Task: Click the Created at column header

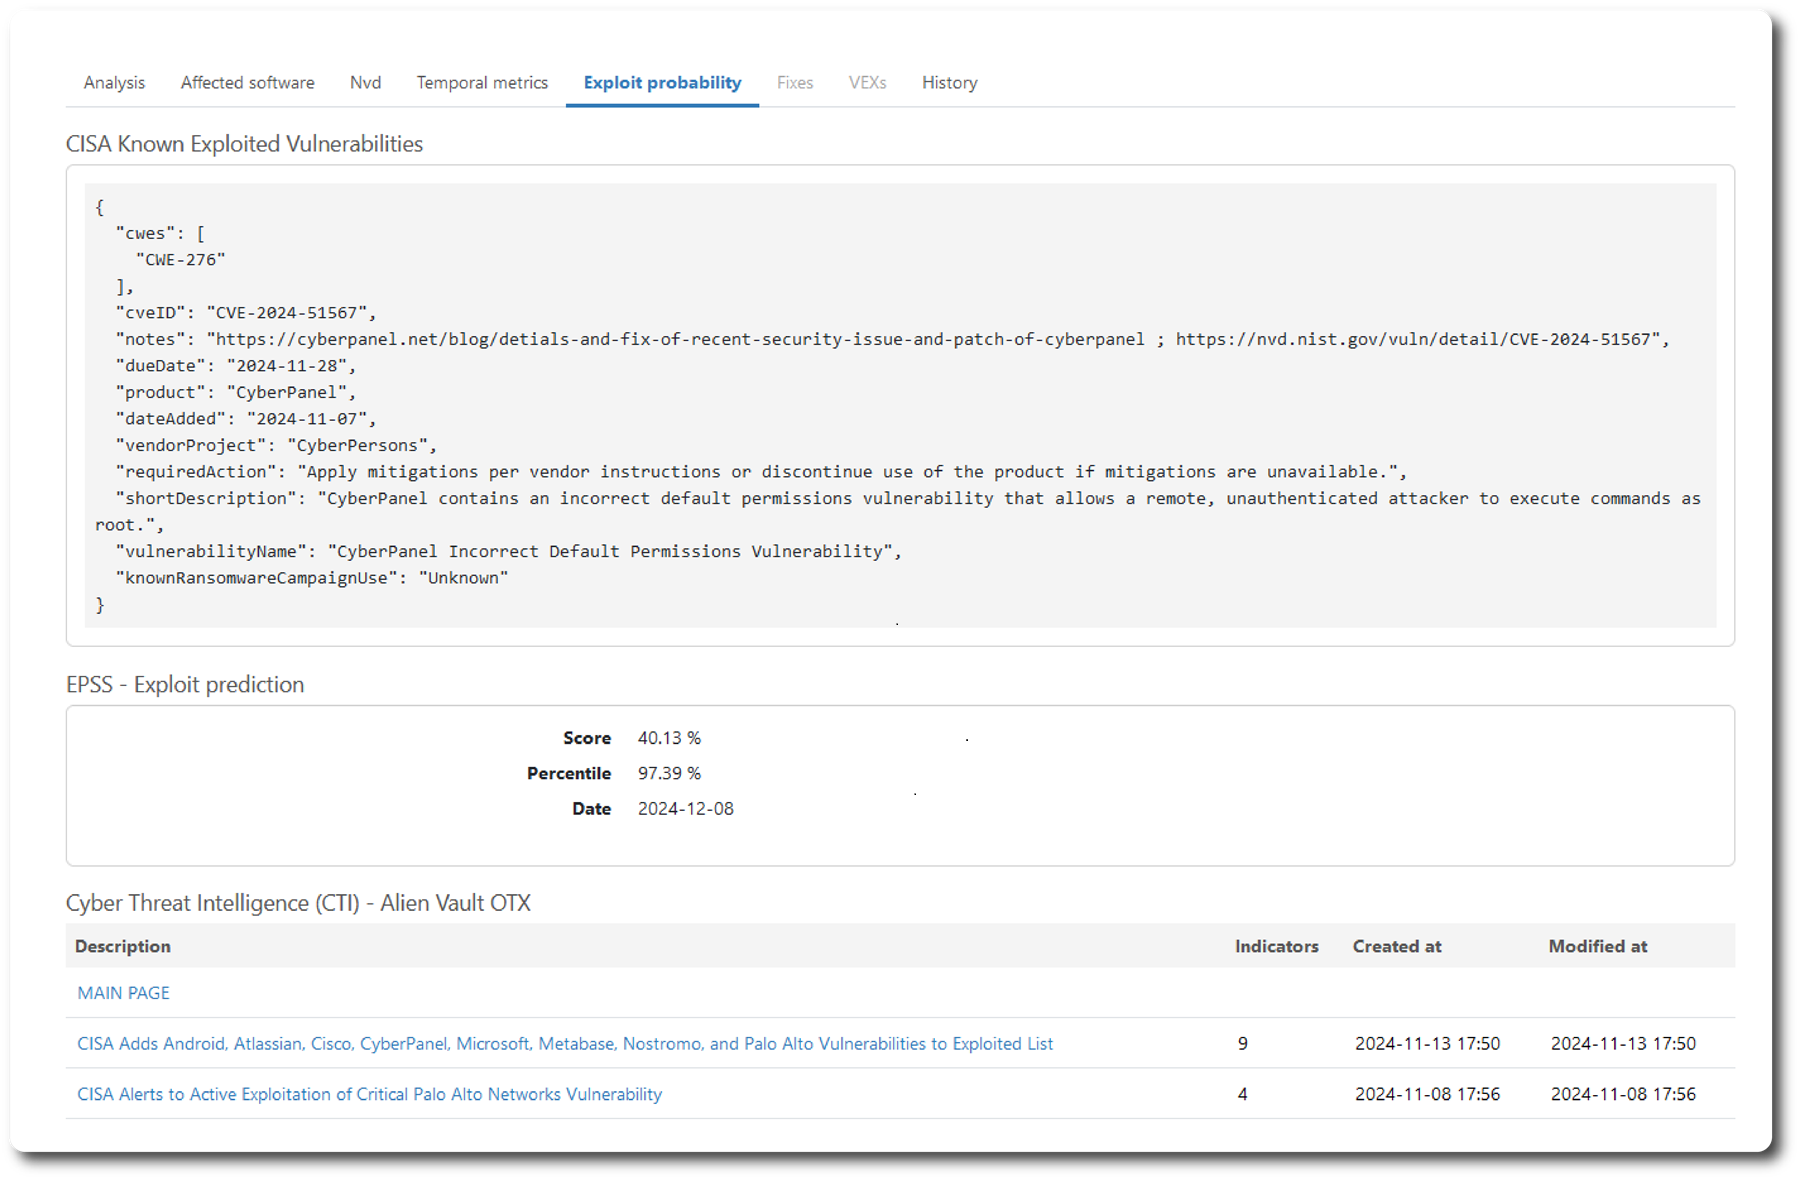Action: tap(1396, 946)
